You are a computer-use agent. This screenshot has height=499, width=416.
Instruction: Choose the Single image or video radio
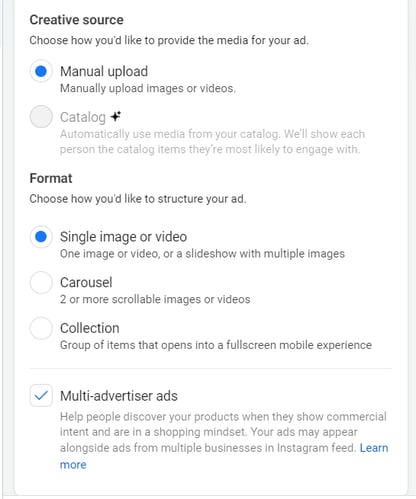tap(41, 237)
